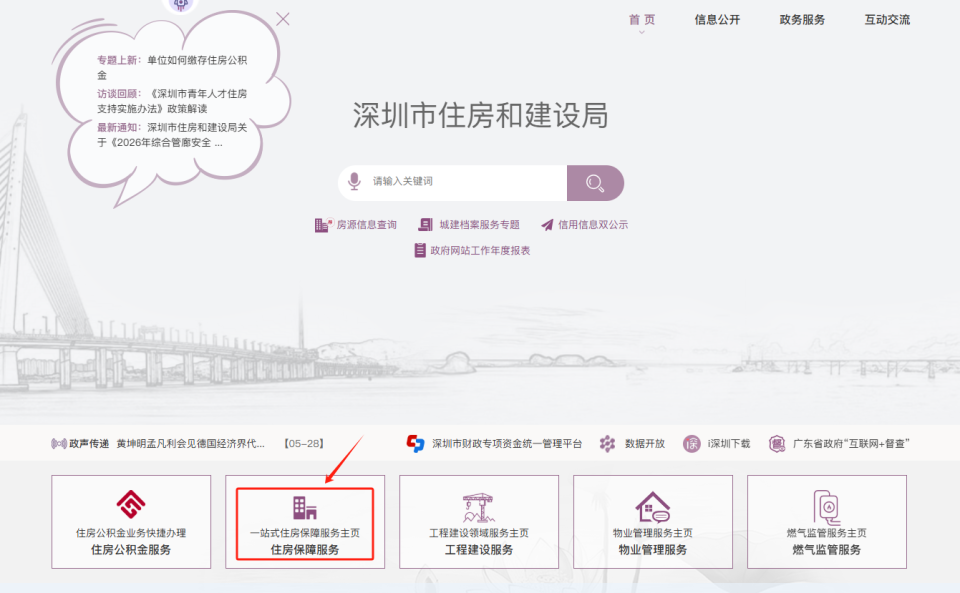960x593 pixels.
Task: Click 燃气监管服务主页 subtitle text
Action: [827, 533]
